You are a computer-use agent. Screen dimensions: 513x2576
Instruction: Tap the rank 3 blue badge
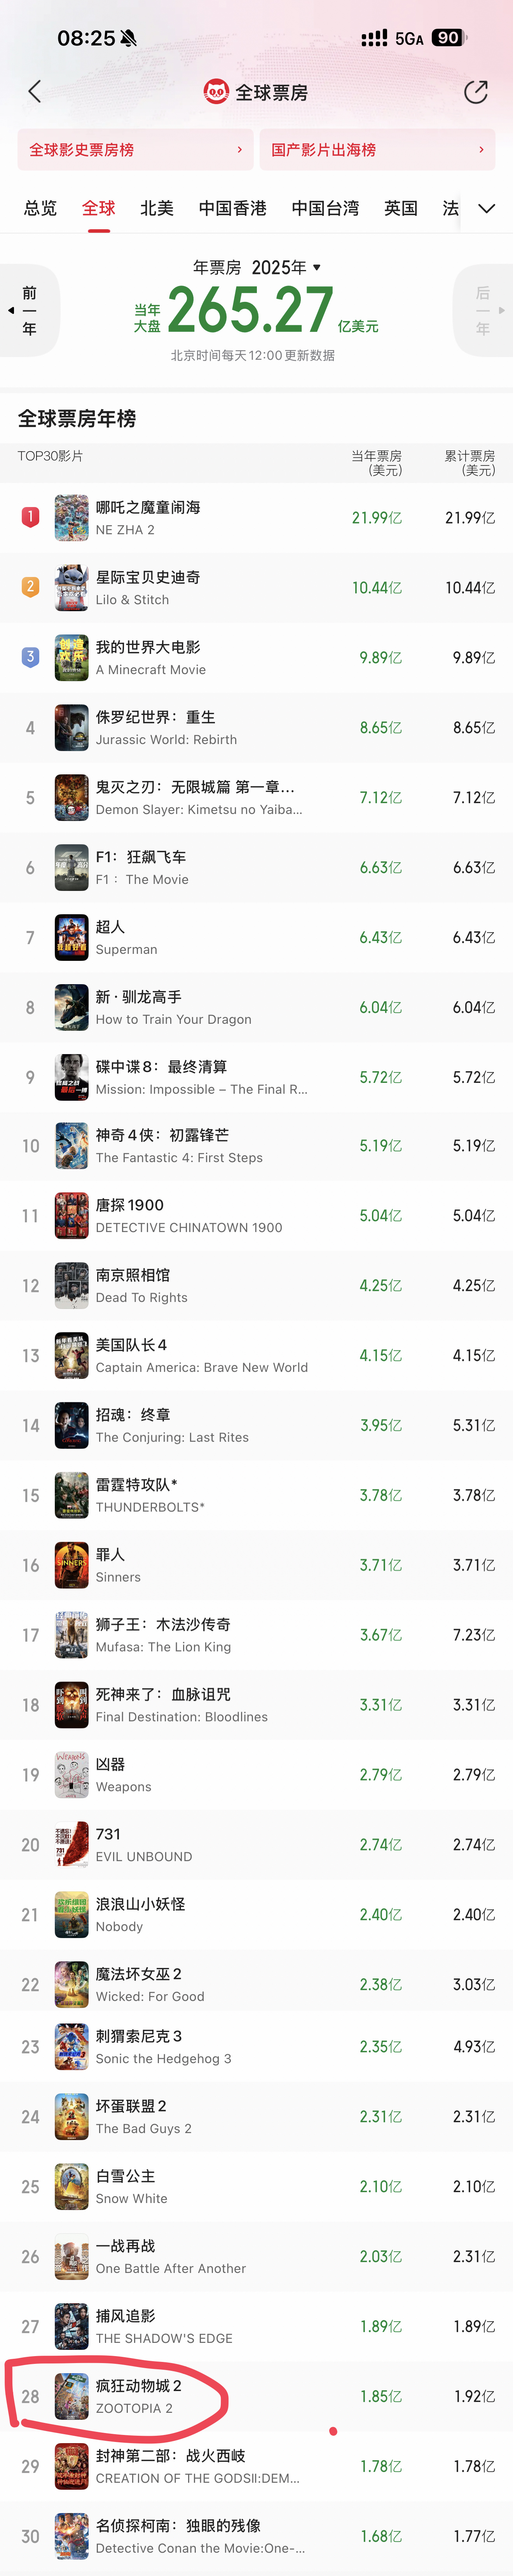[30, 657]
